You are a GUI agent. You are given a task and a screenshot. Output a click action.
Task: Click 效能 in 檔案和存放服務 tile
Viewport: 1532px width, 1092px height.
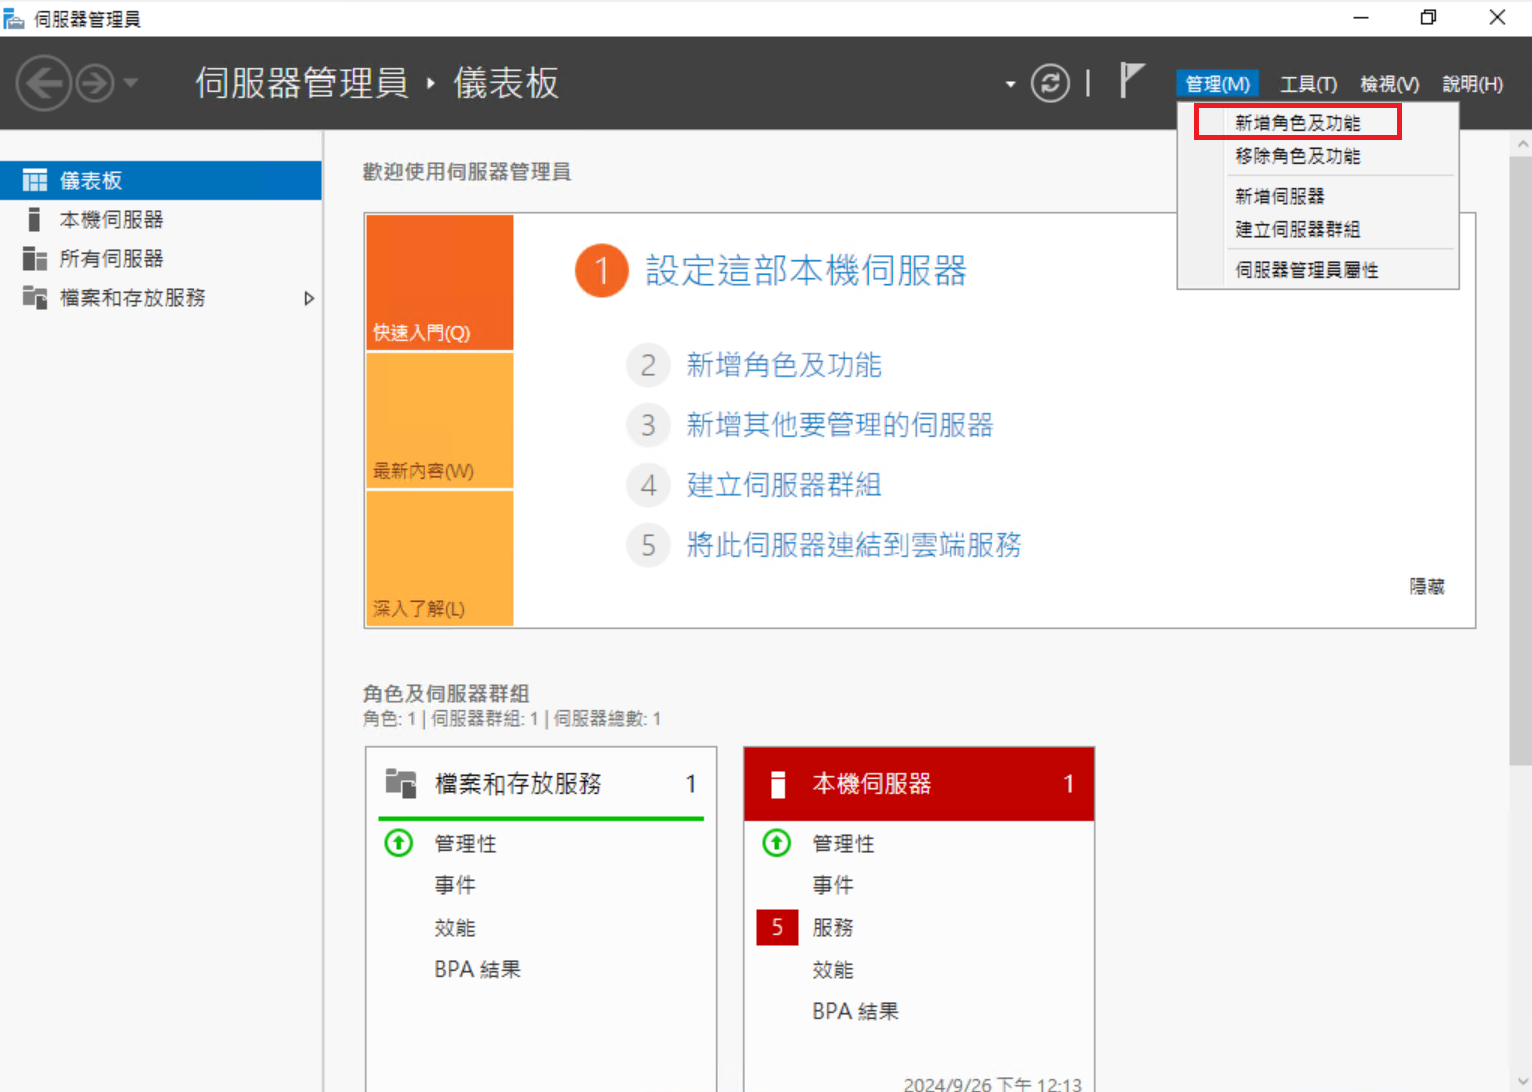(455, 927)
